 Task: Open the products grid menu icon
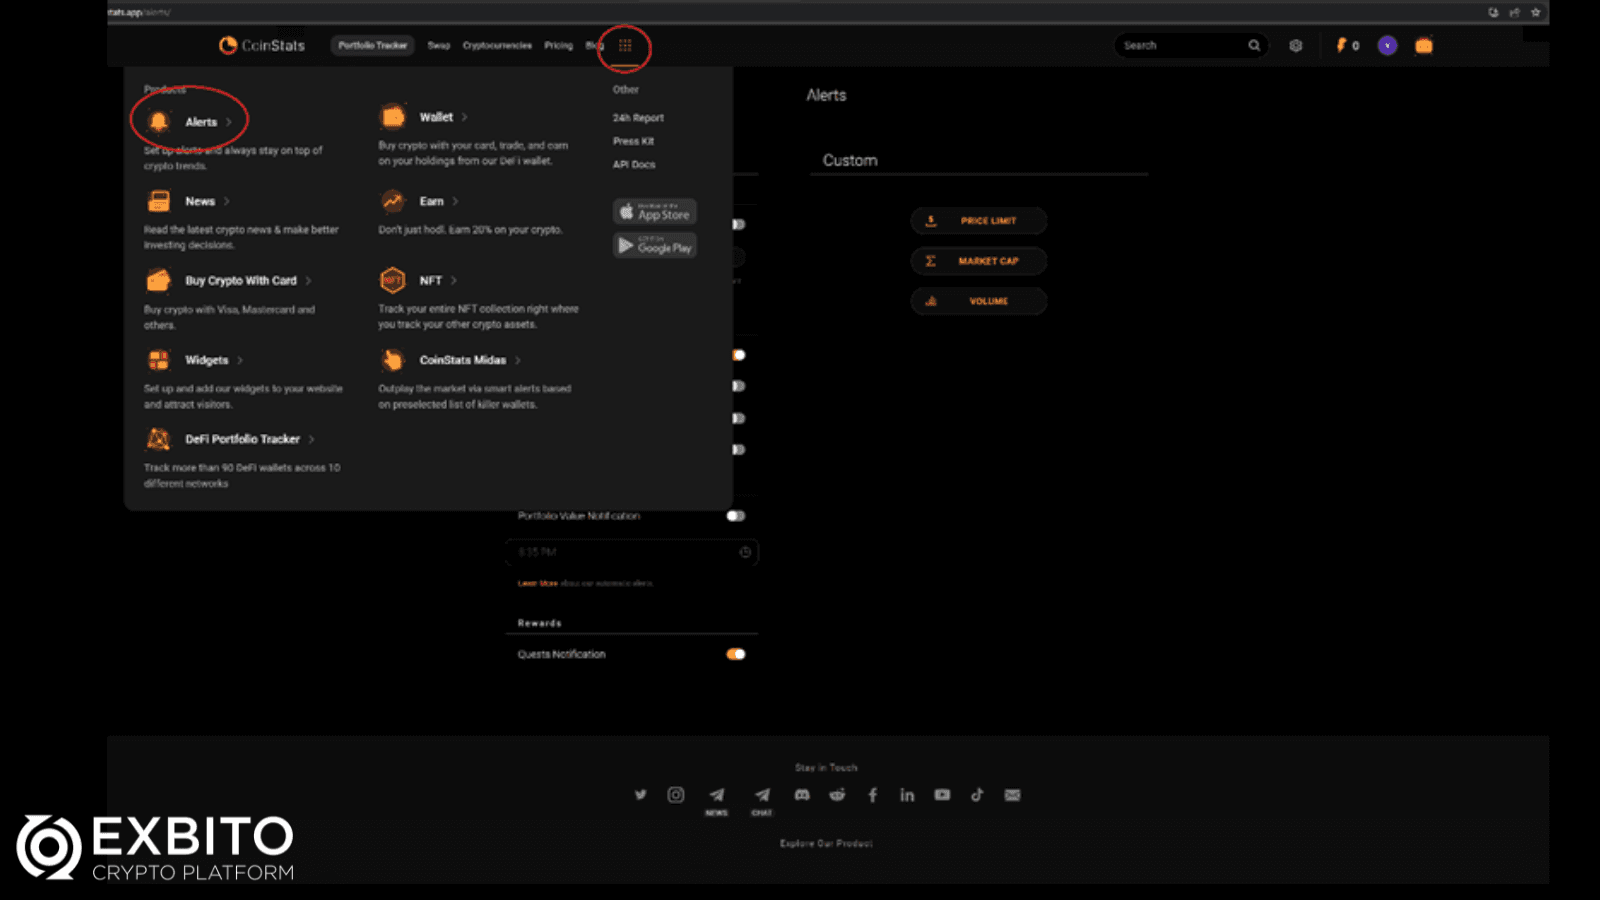tap(625, 45)
